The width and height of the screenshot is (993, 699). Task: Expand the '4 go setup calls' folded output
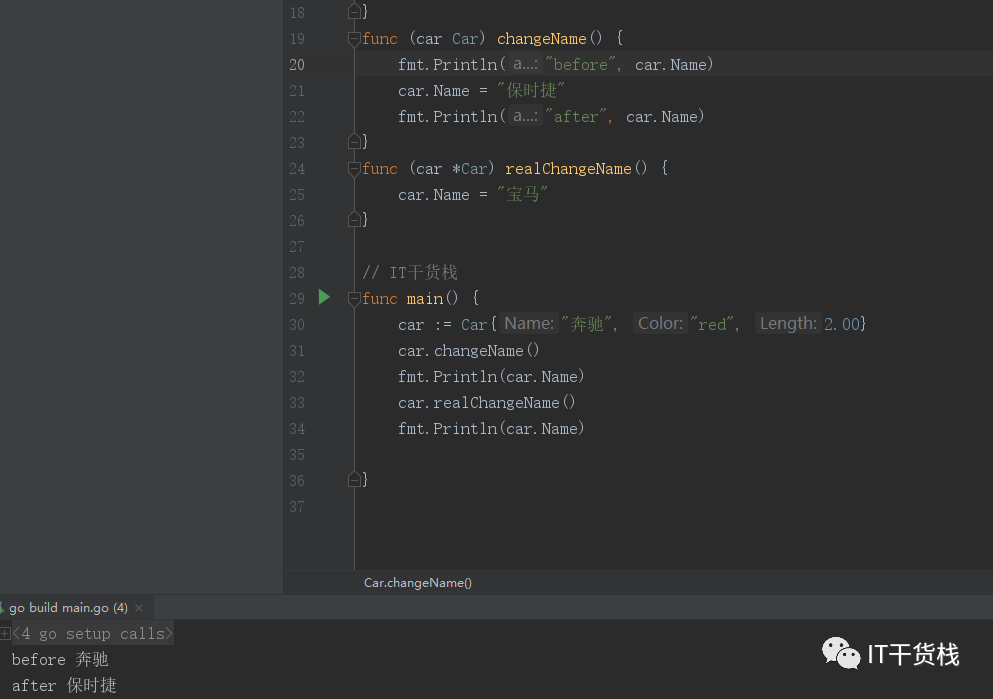(x=5, y=633)
